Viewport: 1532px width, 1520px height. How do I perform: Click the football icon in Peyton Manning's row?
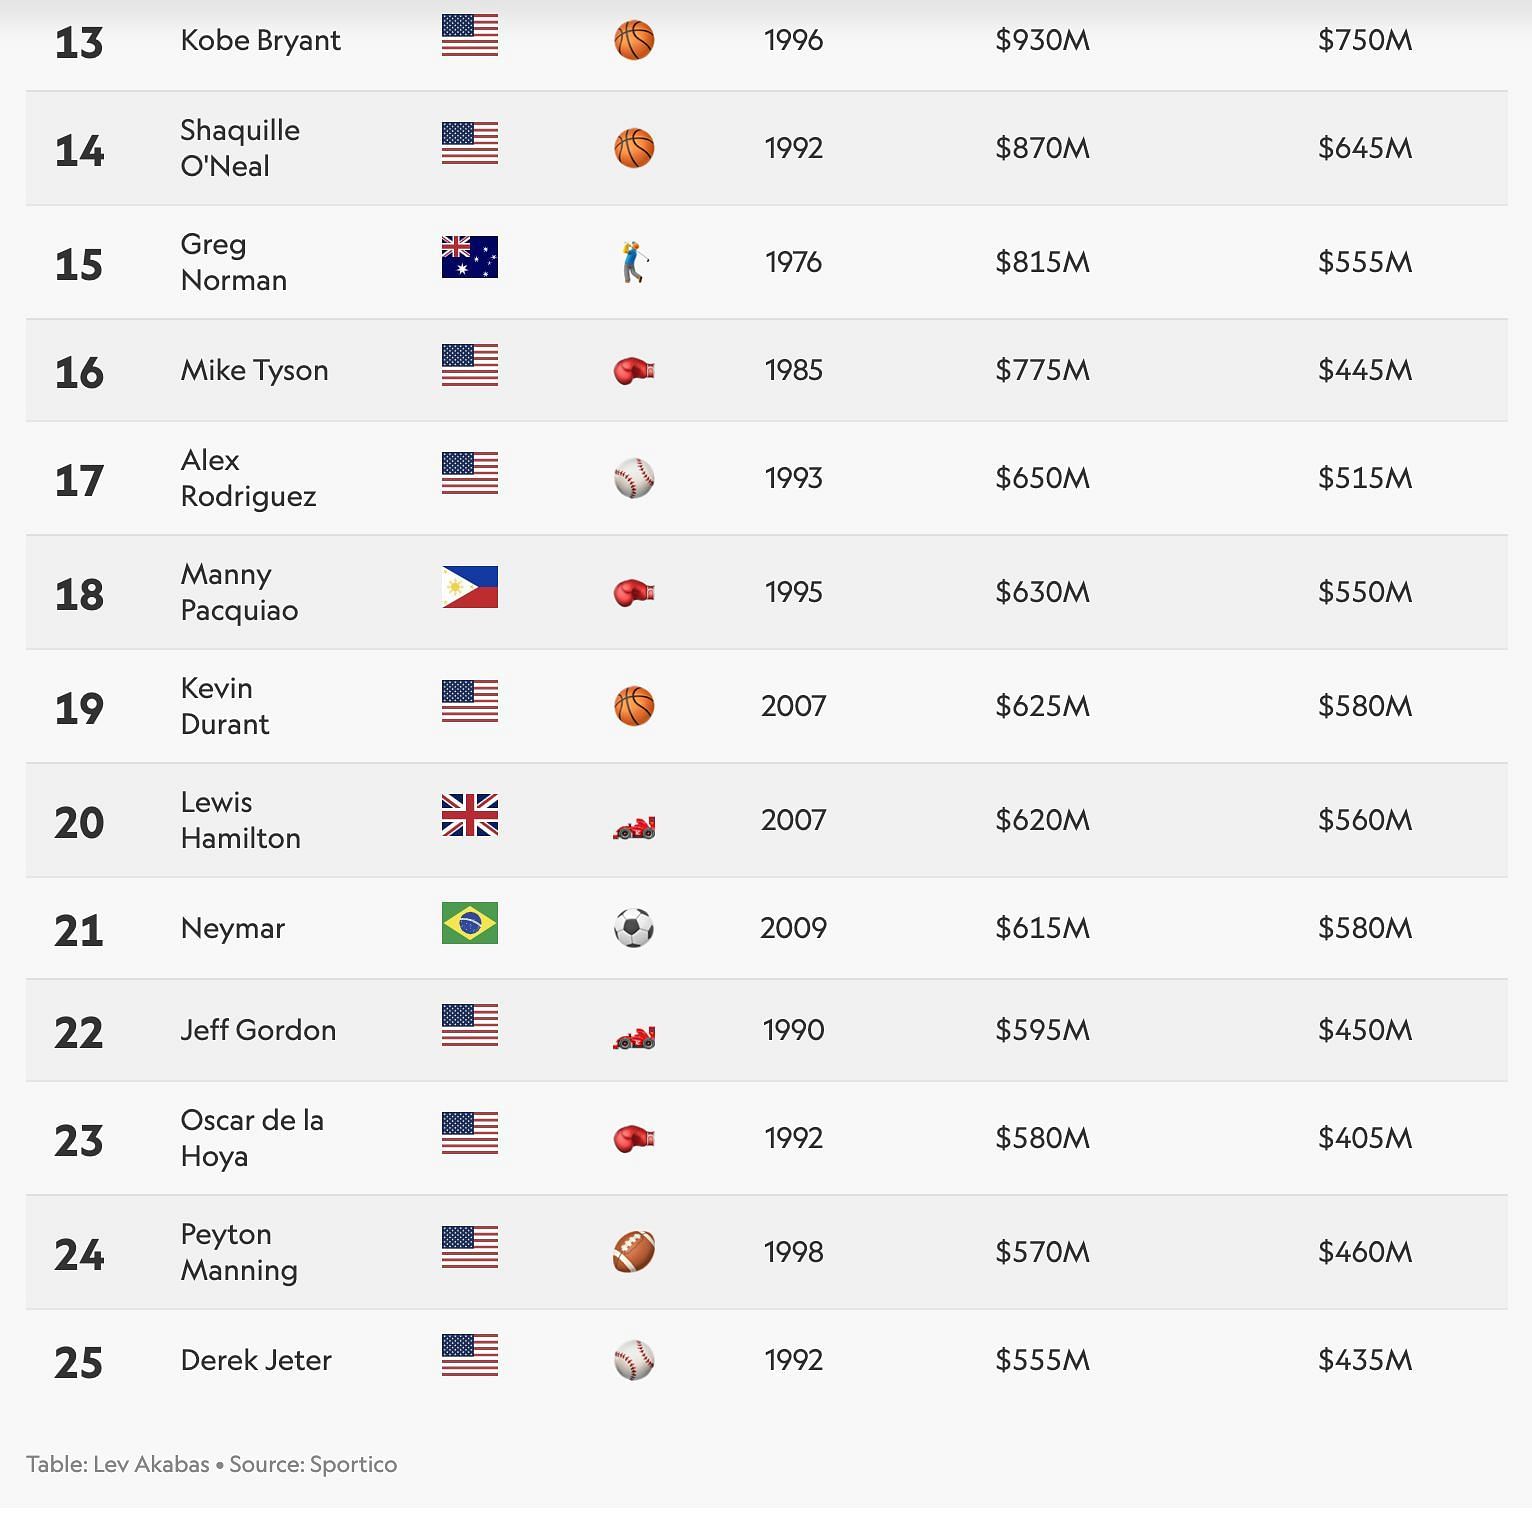click(634, 1252)
